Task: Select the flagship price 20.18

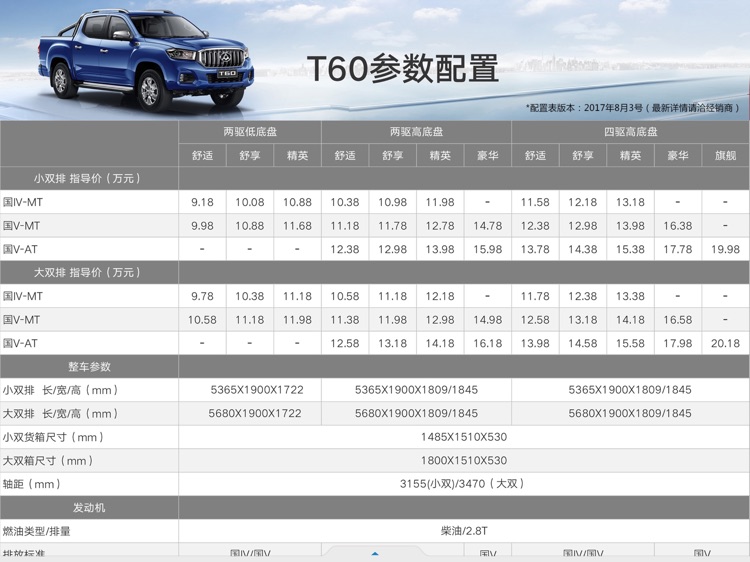Action: (x=725, y=343)
